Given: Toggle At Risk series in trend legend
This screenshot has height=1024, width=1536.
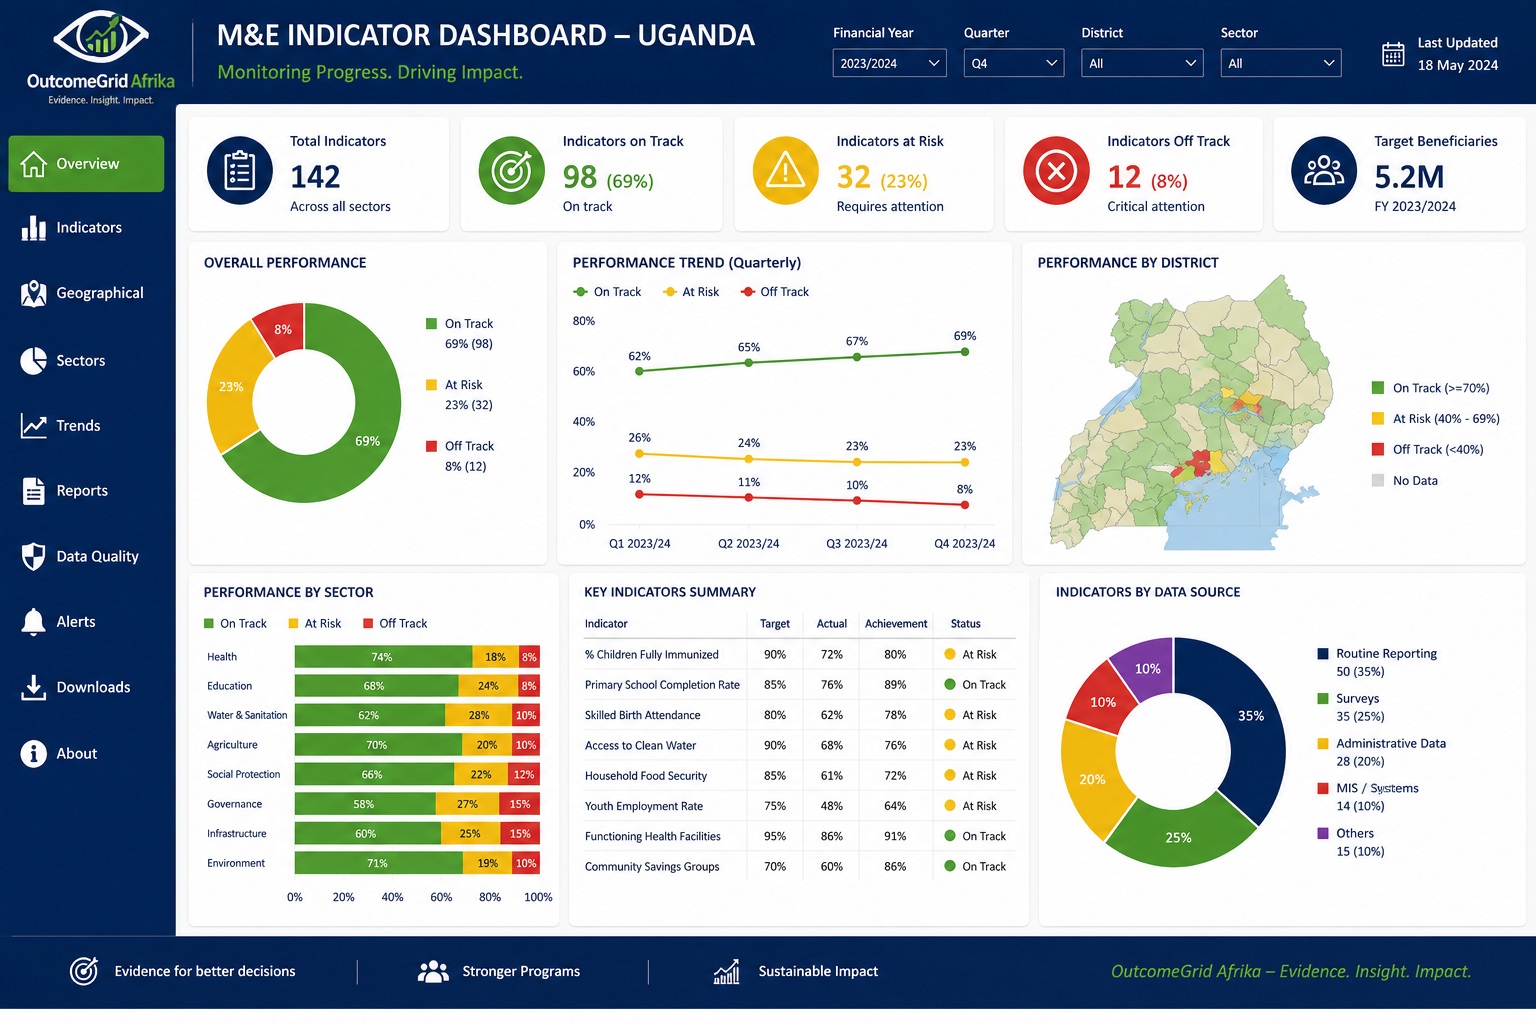Looking at the screenshot, I should tap(691, 292).
